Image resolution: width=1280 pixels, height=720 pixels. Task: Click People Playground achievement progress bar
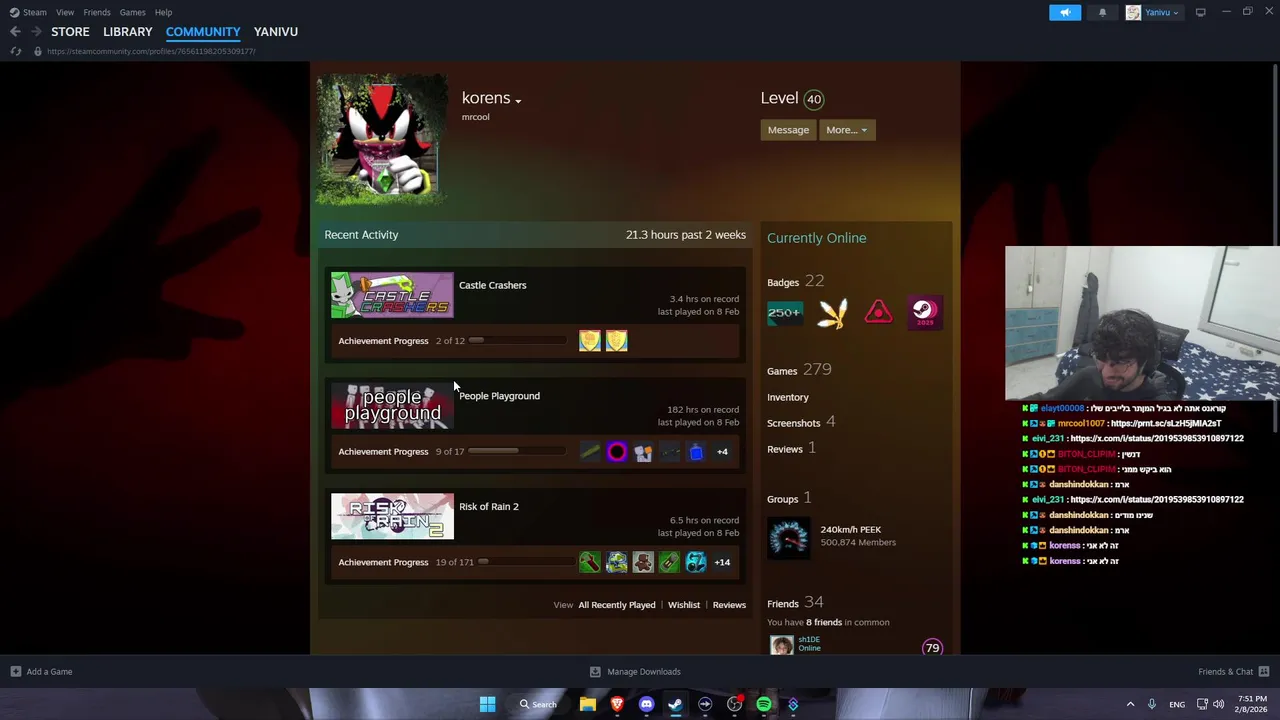tap(517, 452)
